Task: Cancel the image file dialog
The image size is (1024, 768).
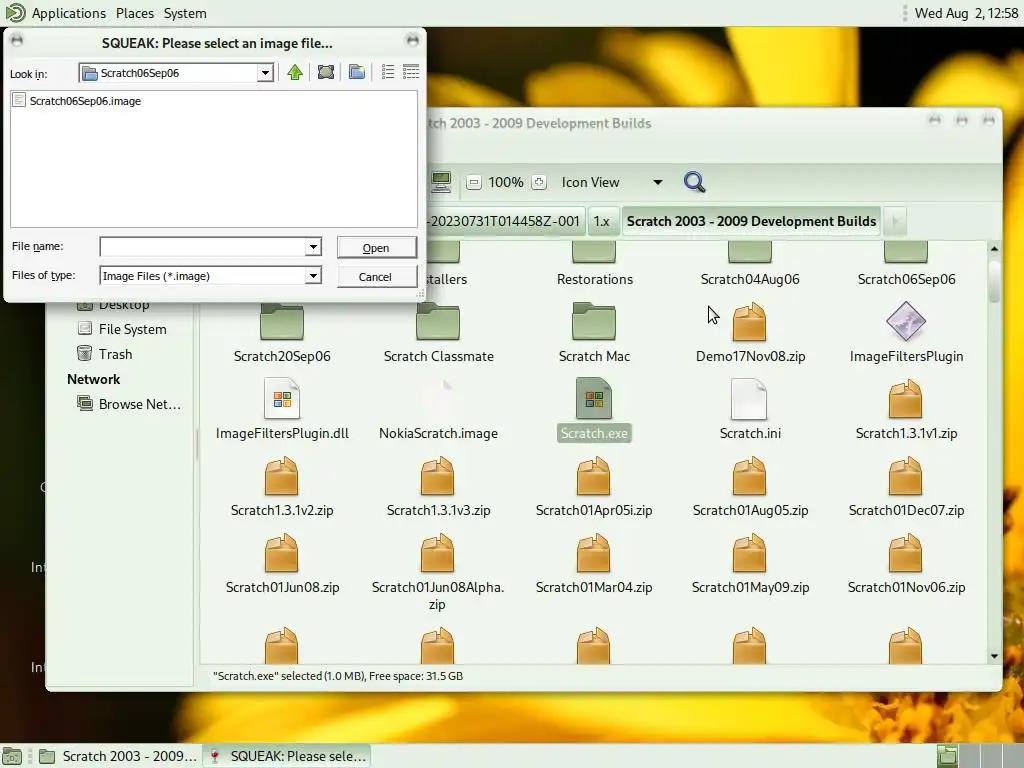Action: 376,277
